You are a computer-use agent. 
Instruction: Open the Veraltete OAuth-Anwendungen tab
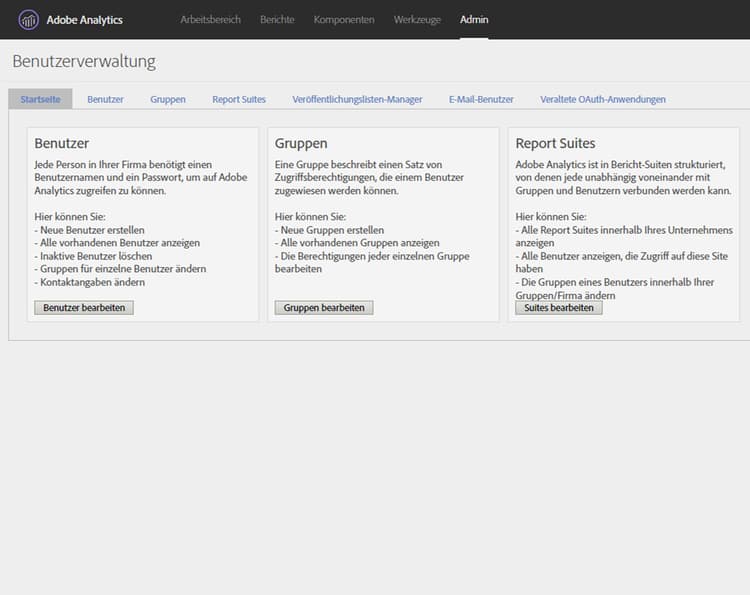pos(603,99)
